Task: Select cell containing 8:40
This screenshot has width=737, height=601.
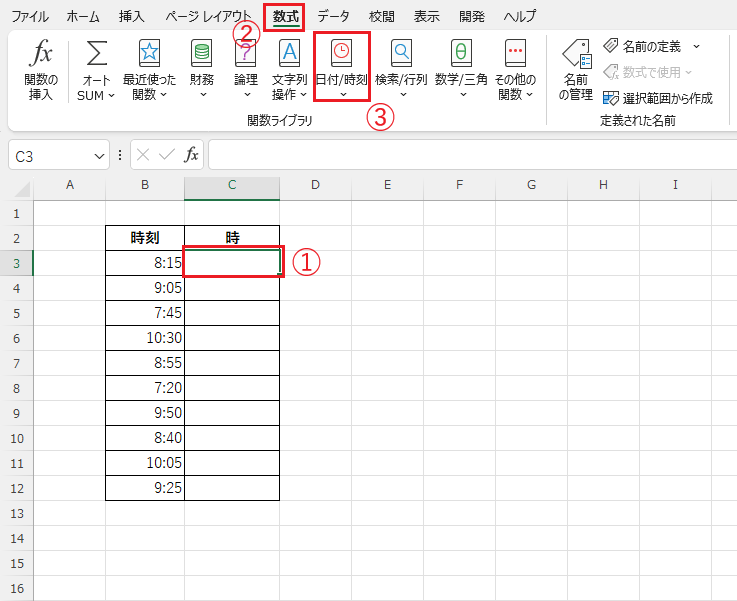Action: (x=145, y=437)
